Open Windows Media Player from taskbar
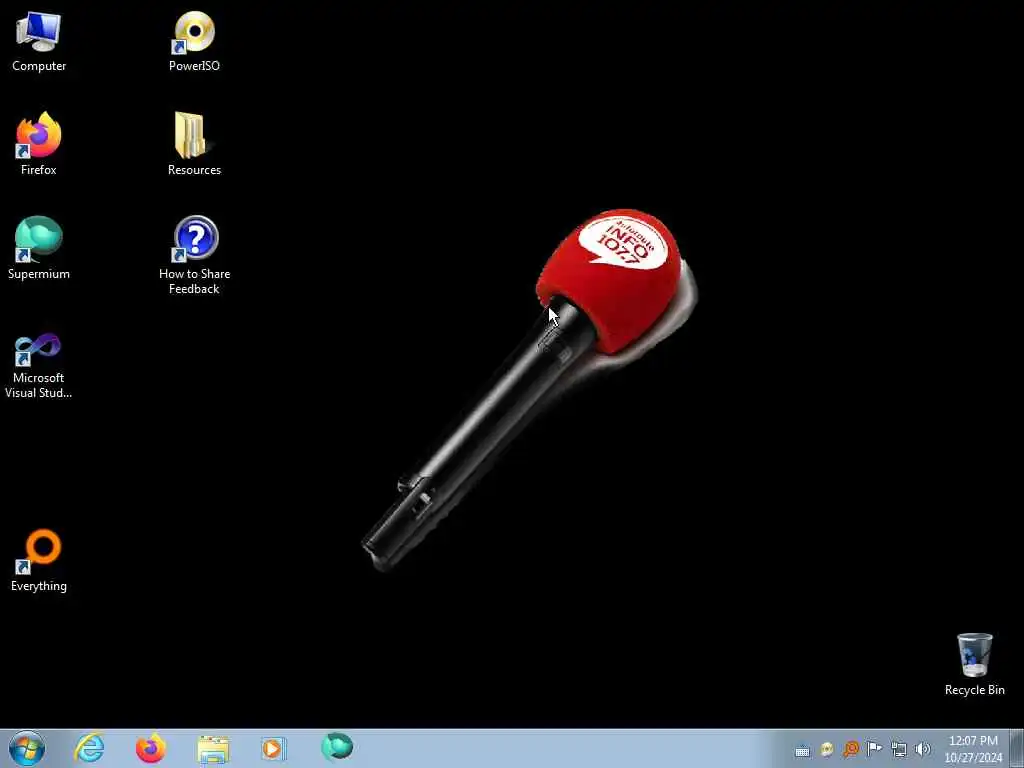Screen dimensions: 1024x768 tap(274, 748)
